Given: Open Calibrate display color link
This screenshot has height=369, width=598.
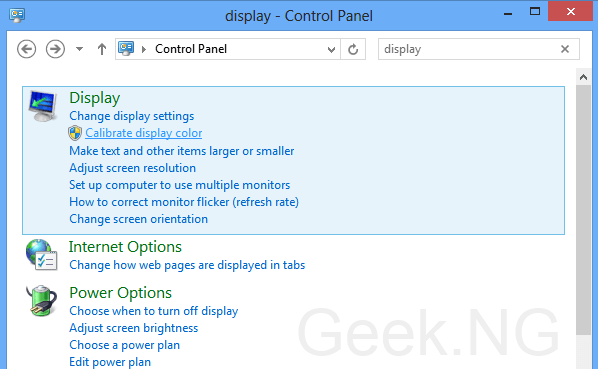Looking at the screenshot, I should pos(143,133).
